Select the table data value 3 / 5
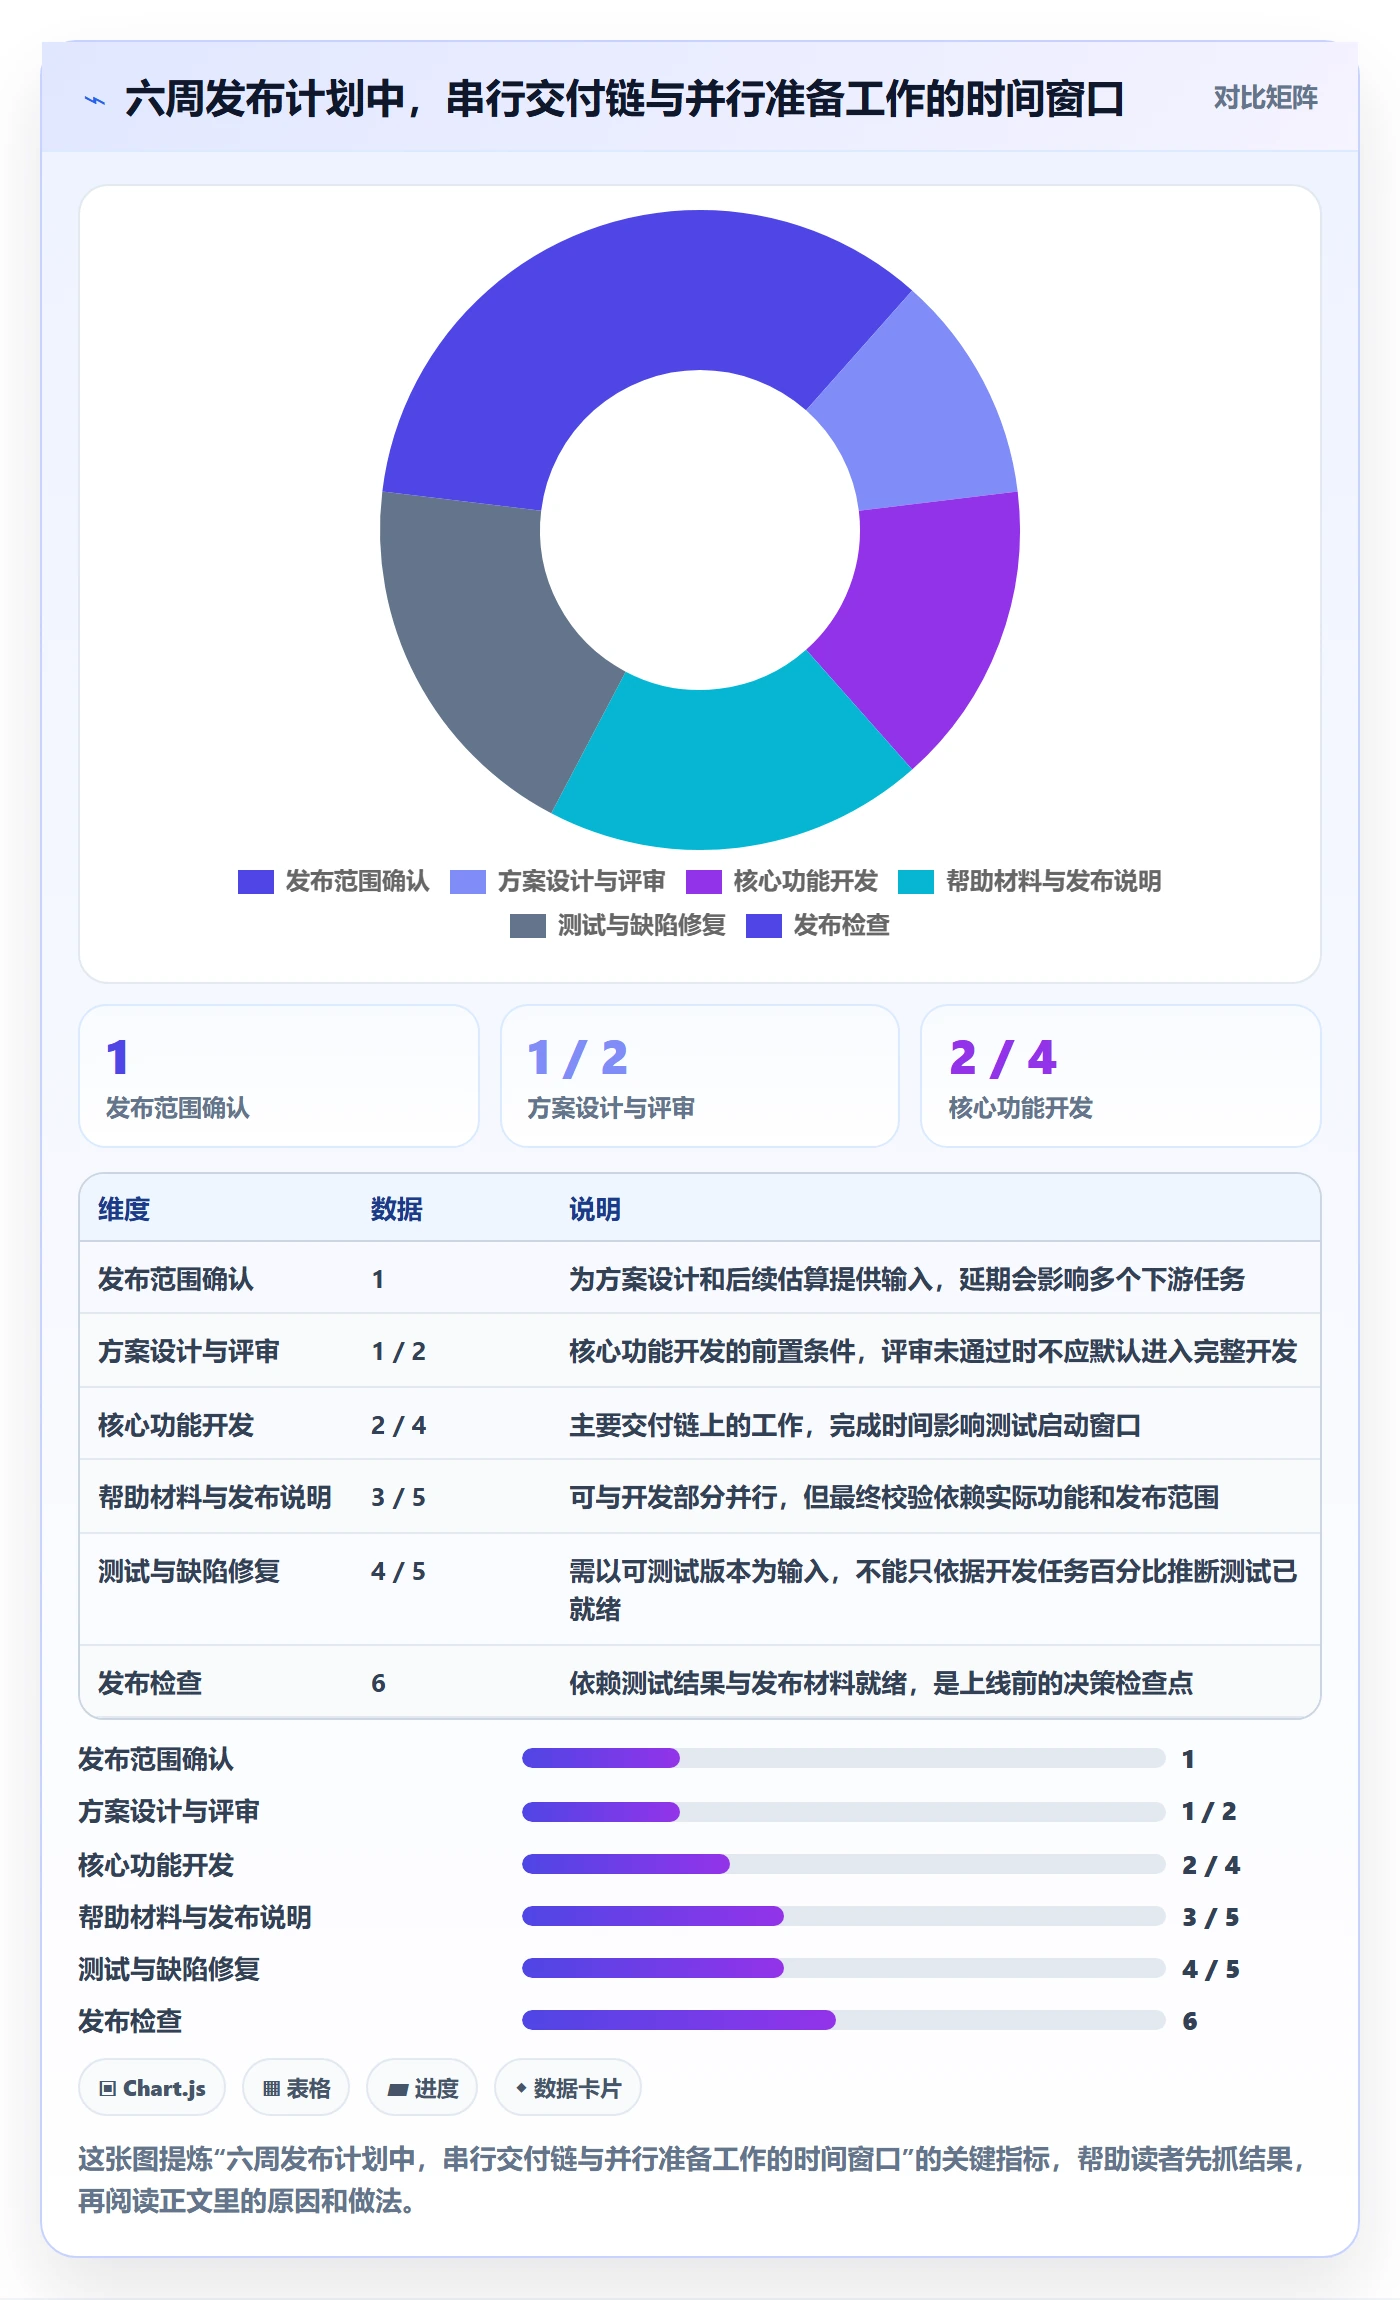Image resolution: width=1400 pixels, height=2300 pixels. 398,1498
